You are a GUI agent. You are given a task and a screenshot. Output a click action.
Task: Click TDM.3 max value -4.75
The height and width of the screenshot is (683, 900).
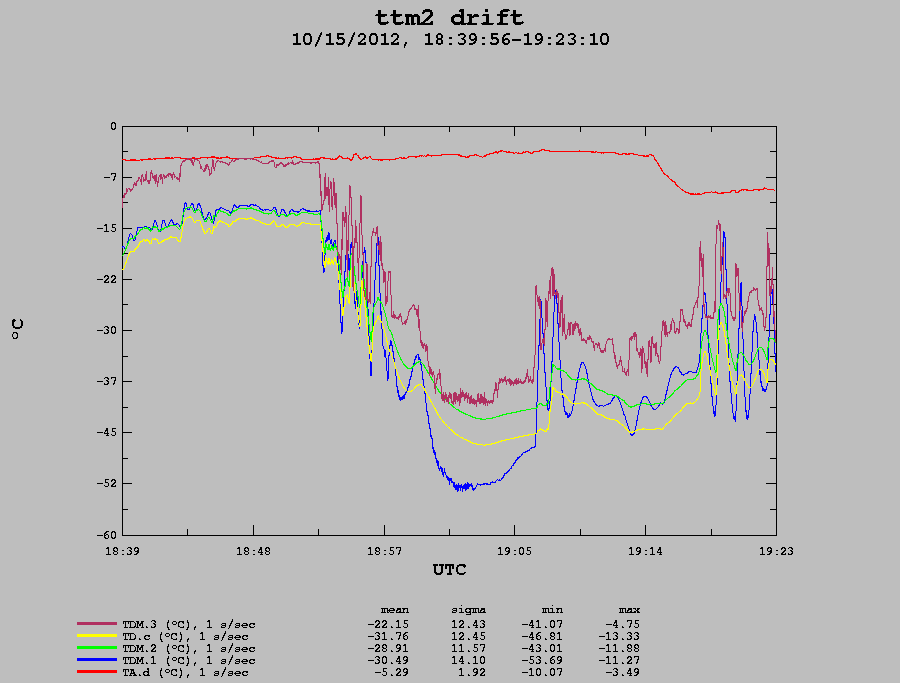(622, 624)
